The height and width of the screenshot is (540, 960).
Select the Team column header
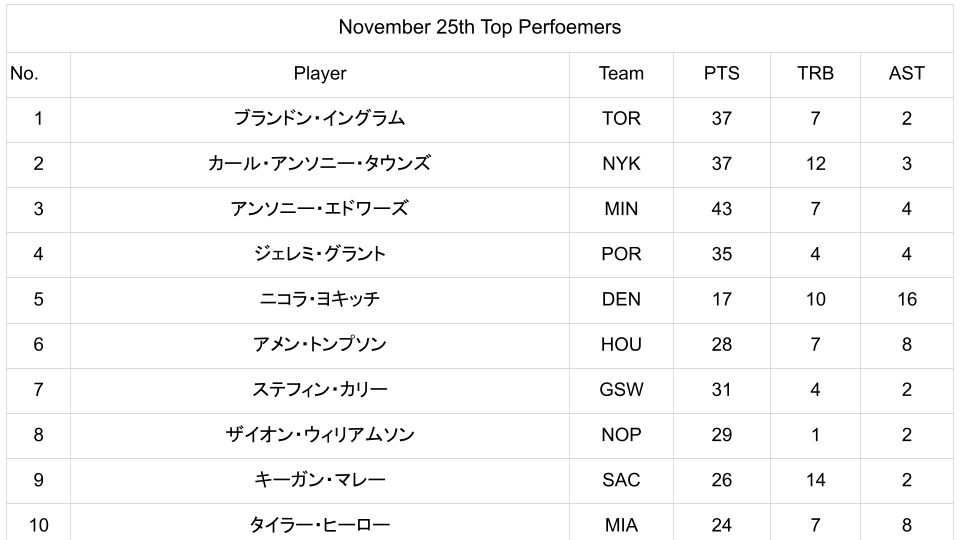point(621,73)
